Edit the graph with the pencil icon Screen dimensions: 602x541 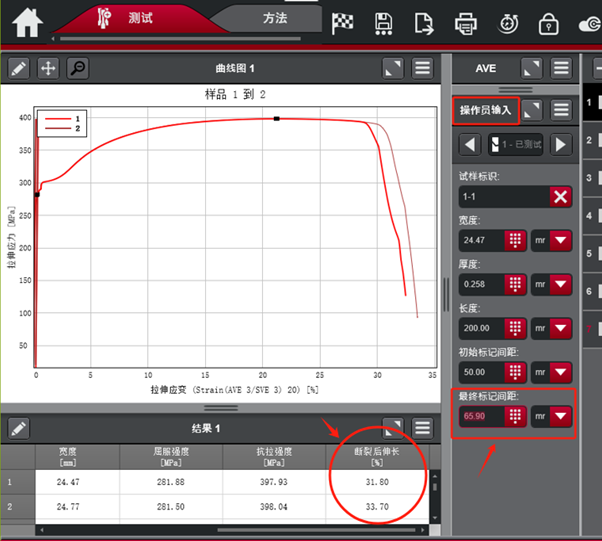tap(18, 68)
